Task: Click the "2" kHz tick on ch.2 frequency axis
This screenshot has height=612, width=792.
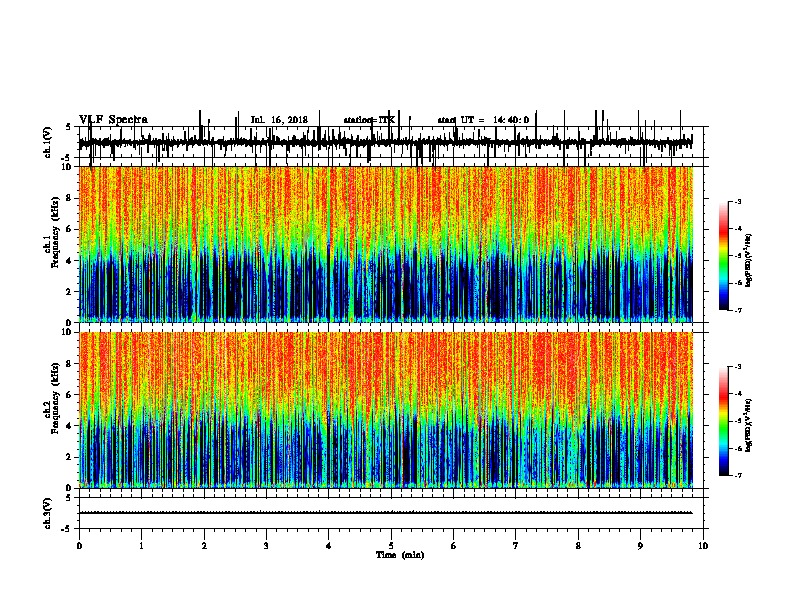Action: (69, 457)
